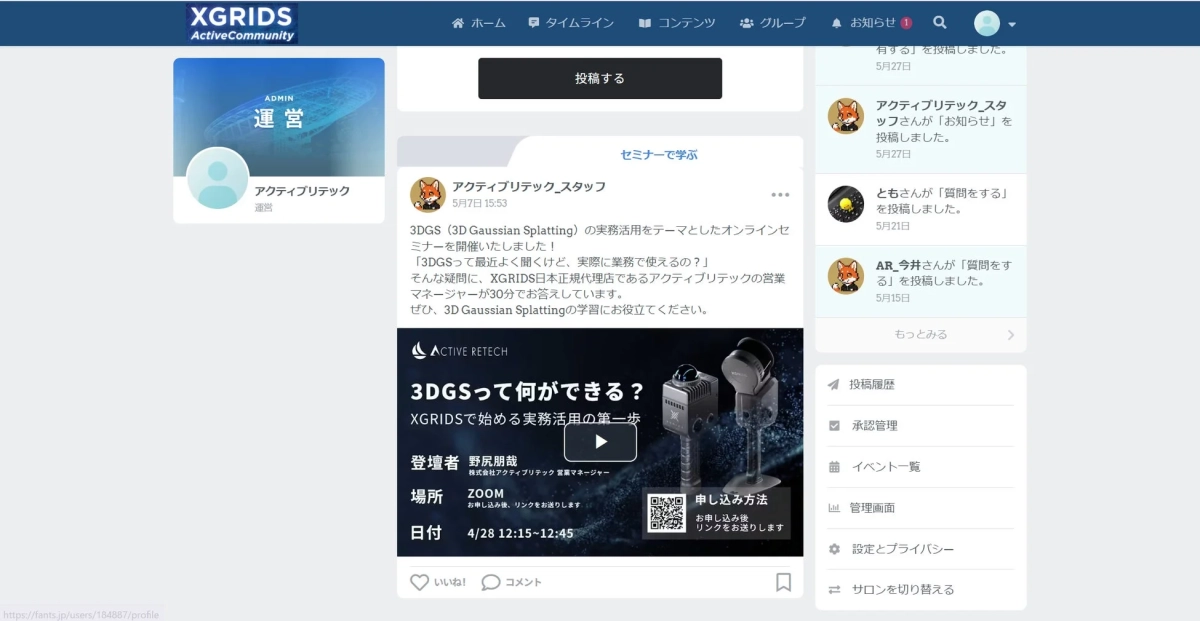Open the ホーム home nav item

(x=479, y=23)
